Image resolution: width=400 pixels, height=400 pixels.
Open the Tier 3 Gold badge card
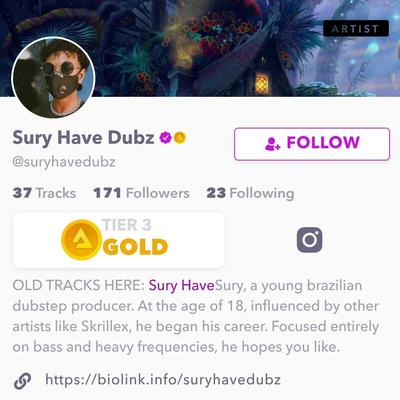coord(118,240)
